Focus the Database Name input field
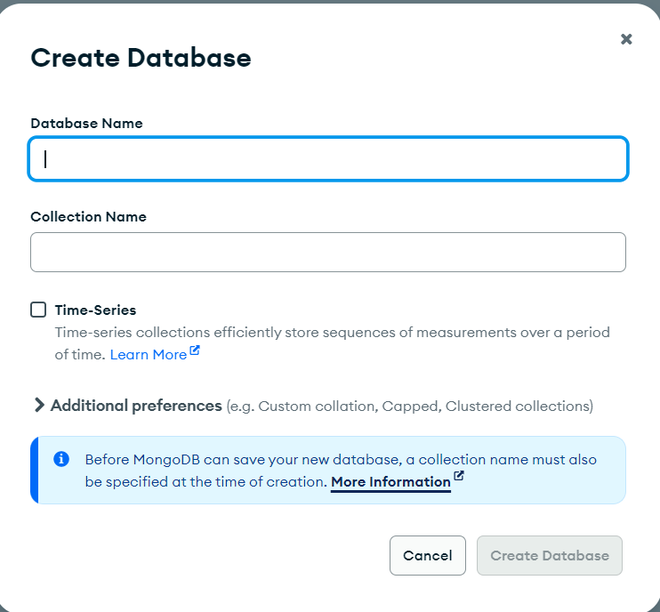The image size is (660, 612). point(328,159)
